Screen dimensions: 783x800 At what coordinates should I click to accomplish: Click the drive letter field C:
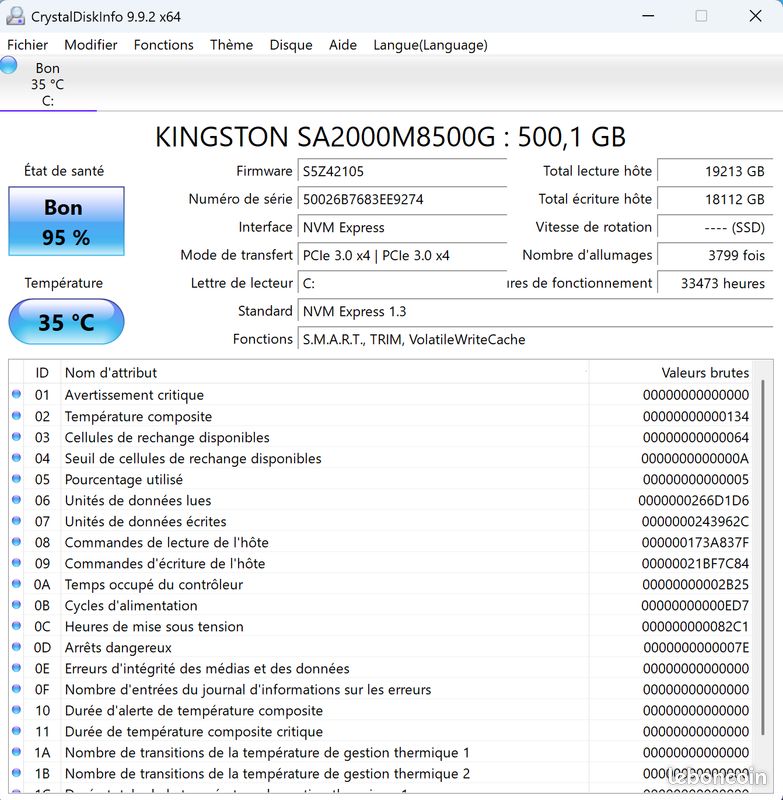click(x=402, y=284)
